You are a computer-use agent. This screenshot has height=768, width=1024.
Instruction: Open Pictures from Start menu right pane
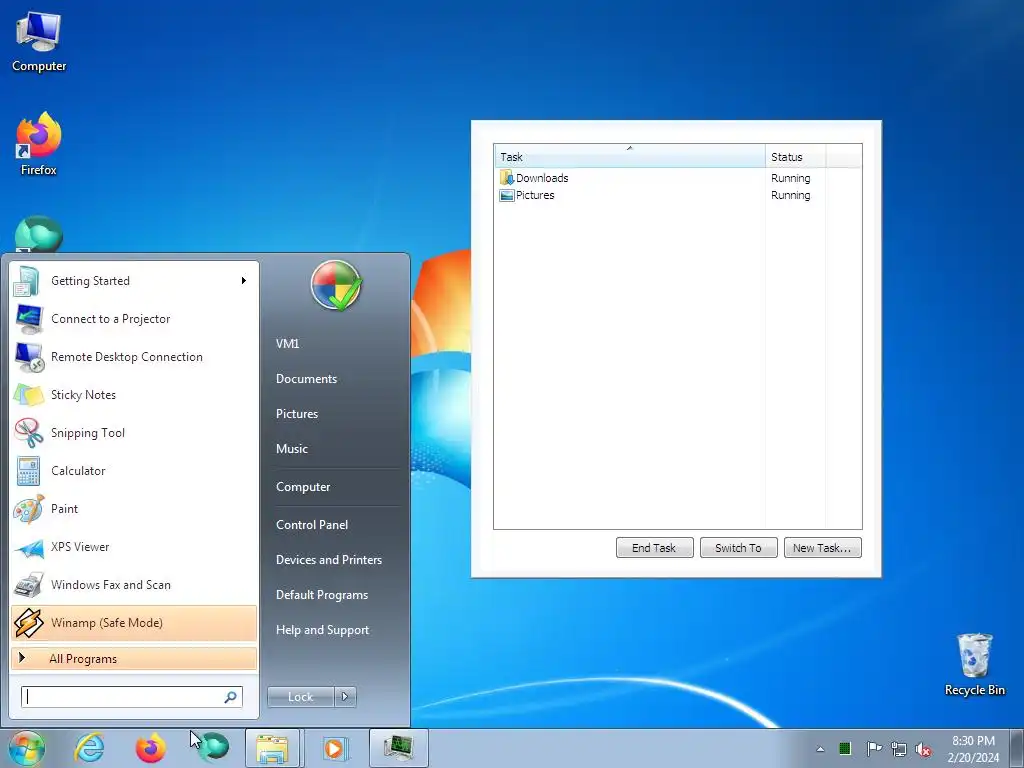(297, 414)
